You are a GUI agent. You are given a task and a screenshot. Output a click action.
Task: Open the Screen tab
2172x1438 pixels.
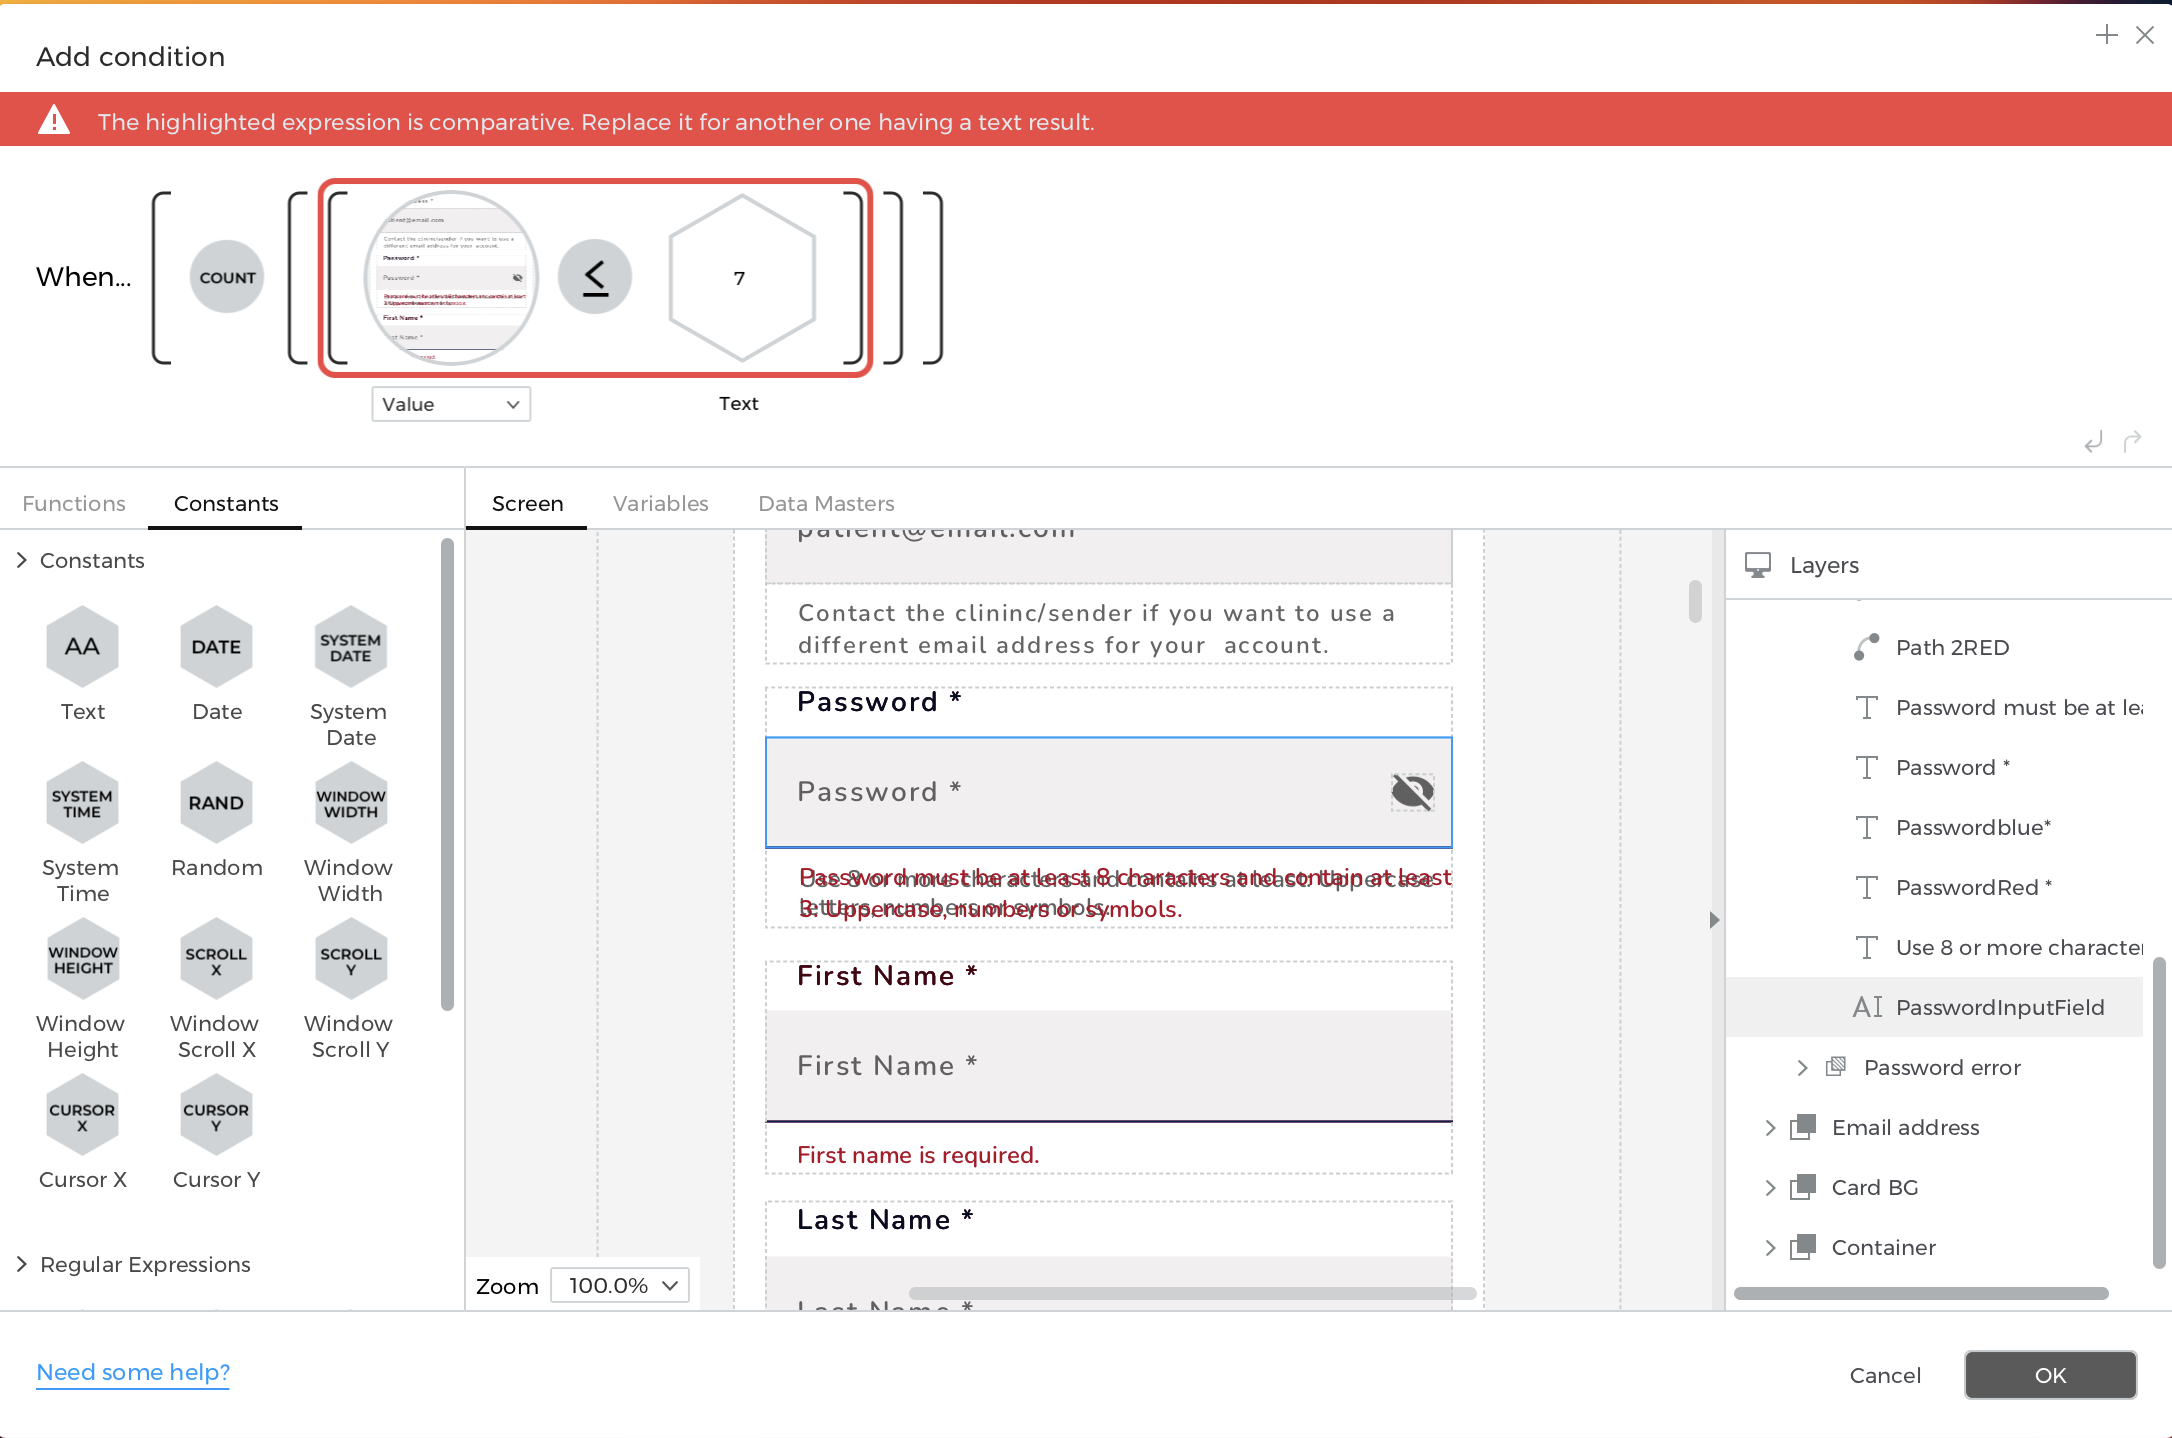click(527, 503)
